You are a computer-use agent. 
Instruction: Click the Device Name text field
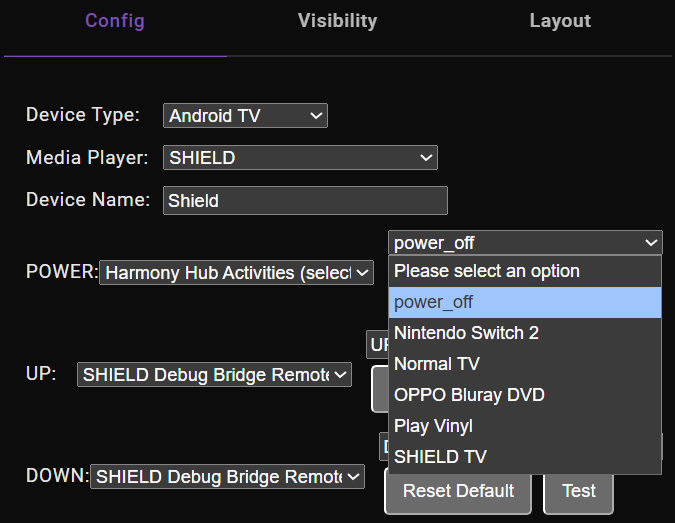click(x=305, y=200)
